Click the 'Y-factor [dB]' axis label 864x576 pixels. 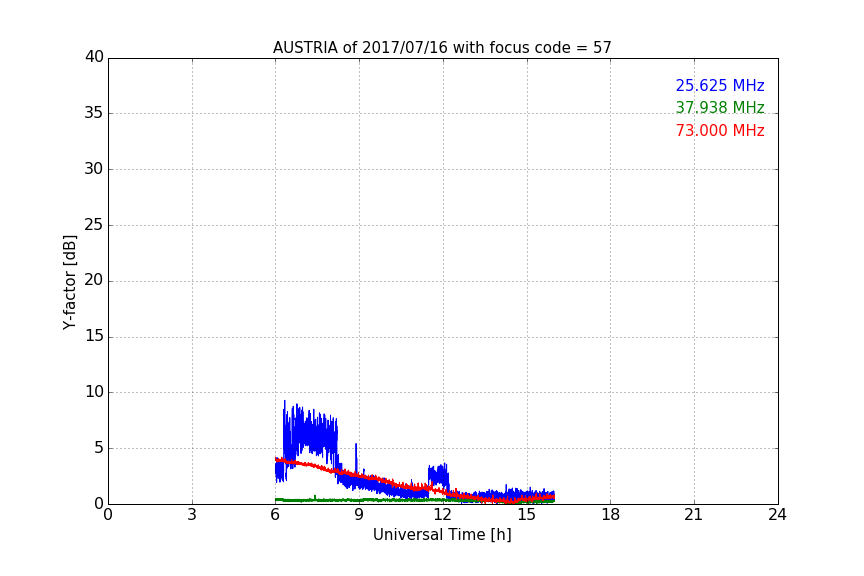pyautogui.click(x=69, y=282)
